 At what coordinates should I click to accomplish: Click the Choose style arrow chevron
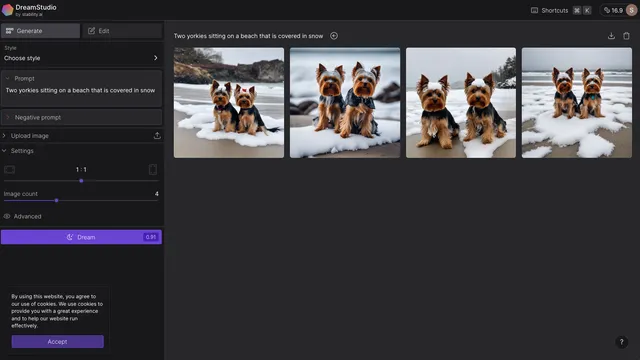(156, 58)
